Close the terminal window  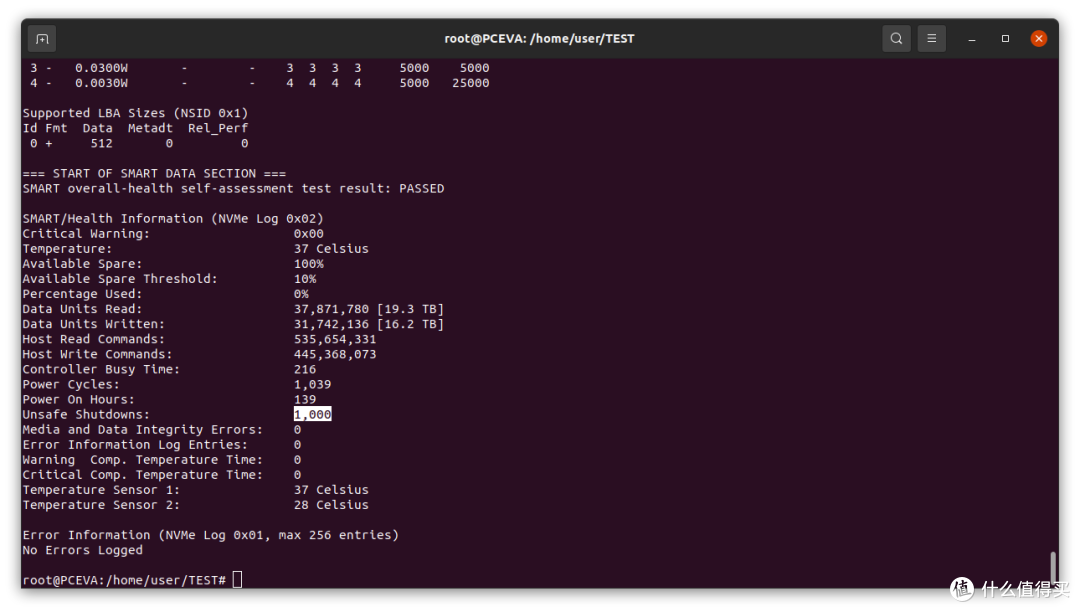1039,39
